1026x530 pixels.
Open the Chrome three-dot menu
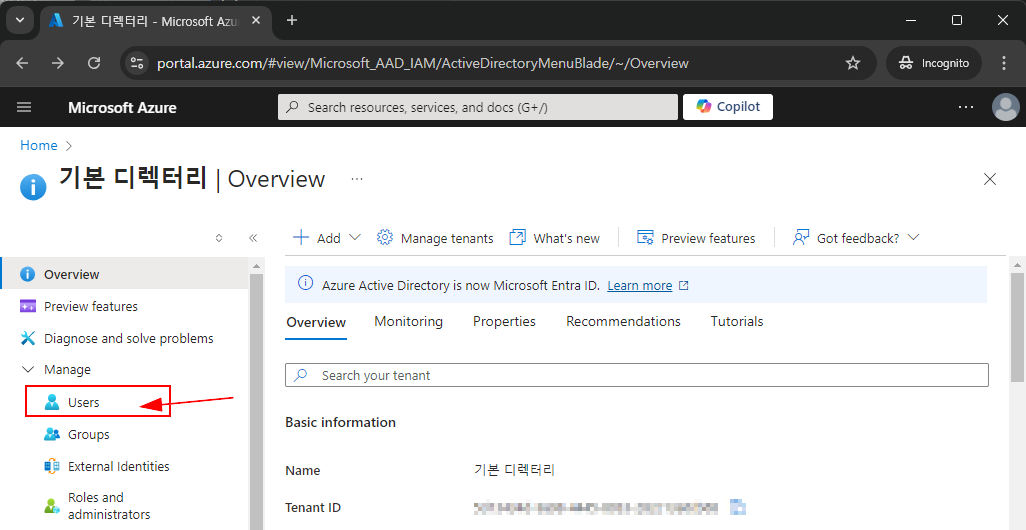coord(1004,63)
